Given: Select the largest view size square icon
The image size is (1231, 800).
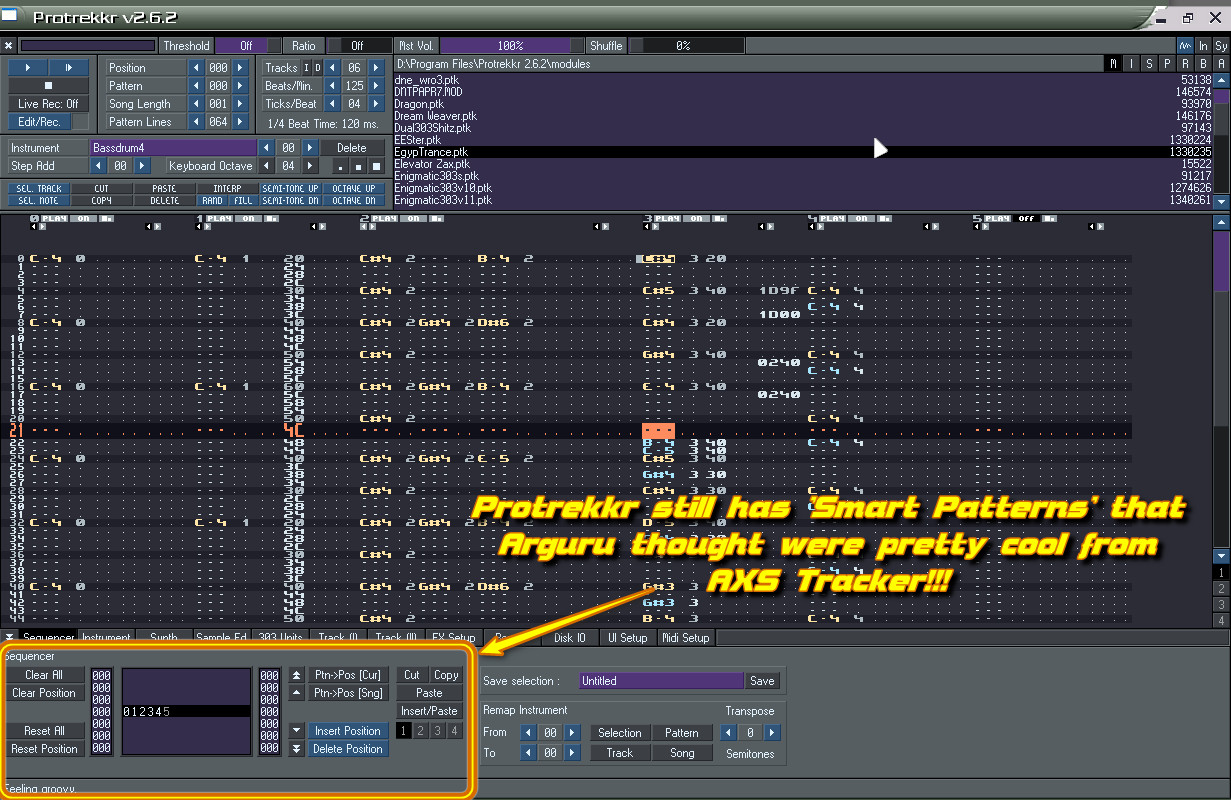Looking at the screenshot, I should [x=376, y=166].
